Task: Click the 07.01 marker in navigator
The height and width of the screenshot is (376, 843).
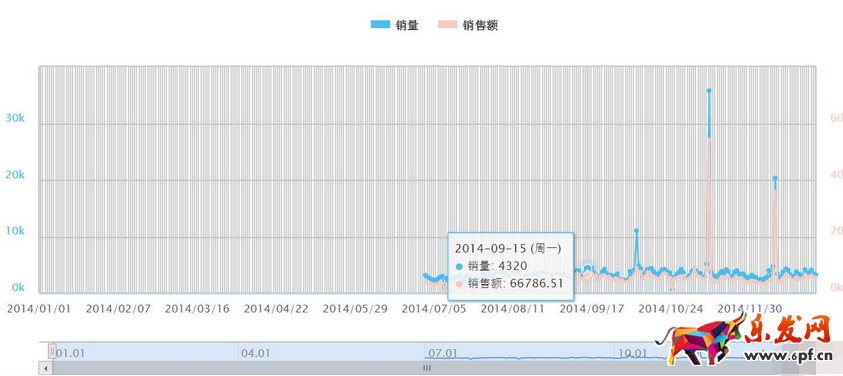Action: coord(443,353)
